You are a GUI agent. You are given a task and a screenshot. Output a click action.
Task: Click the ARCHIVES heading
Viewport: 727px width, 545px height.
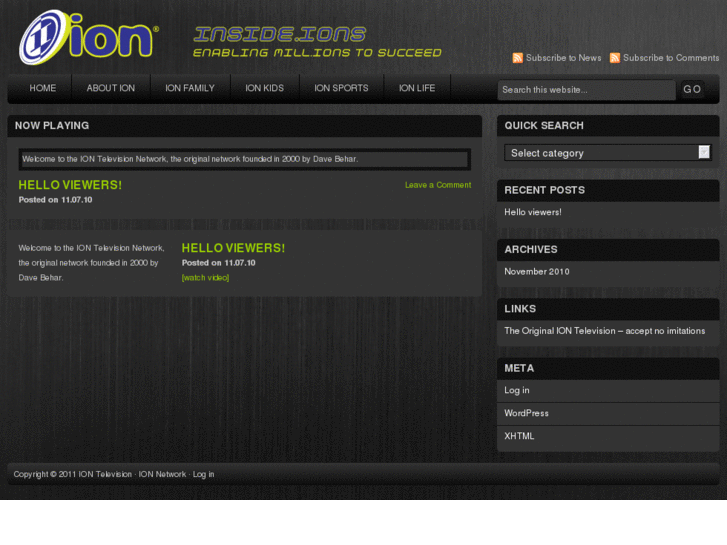coord(531,250)
